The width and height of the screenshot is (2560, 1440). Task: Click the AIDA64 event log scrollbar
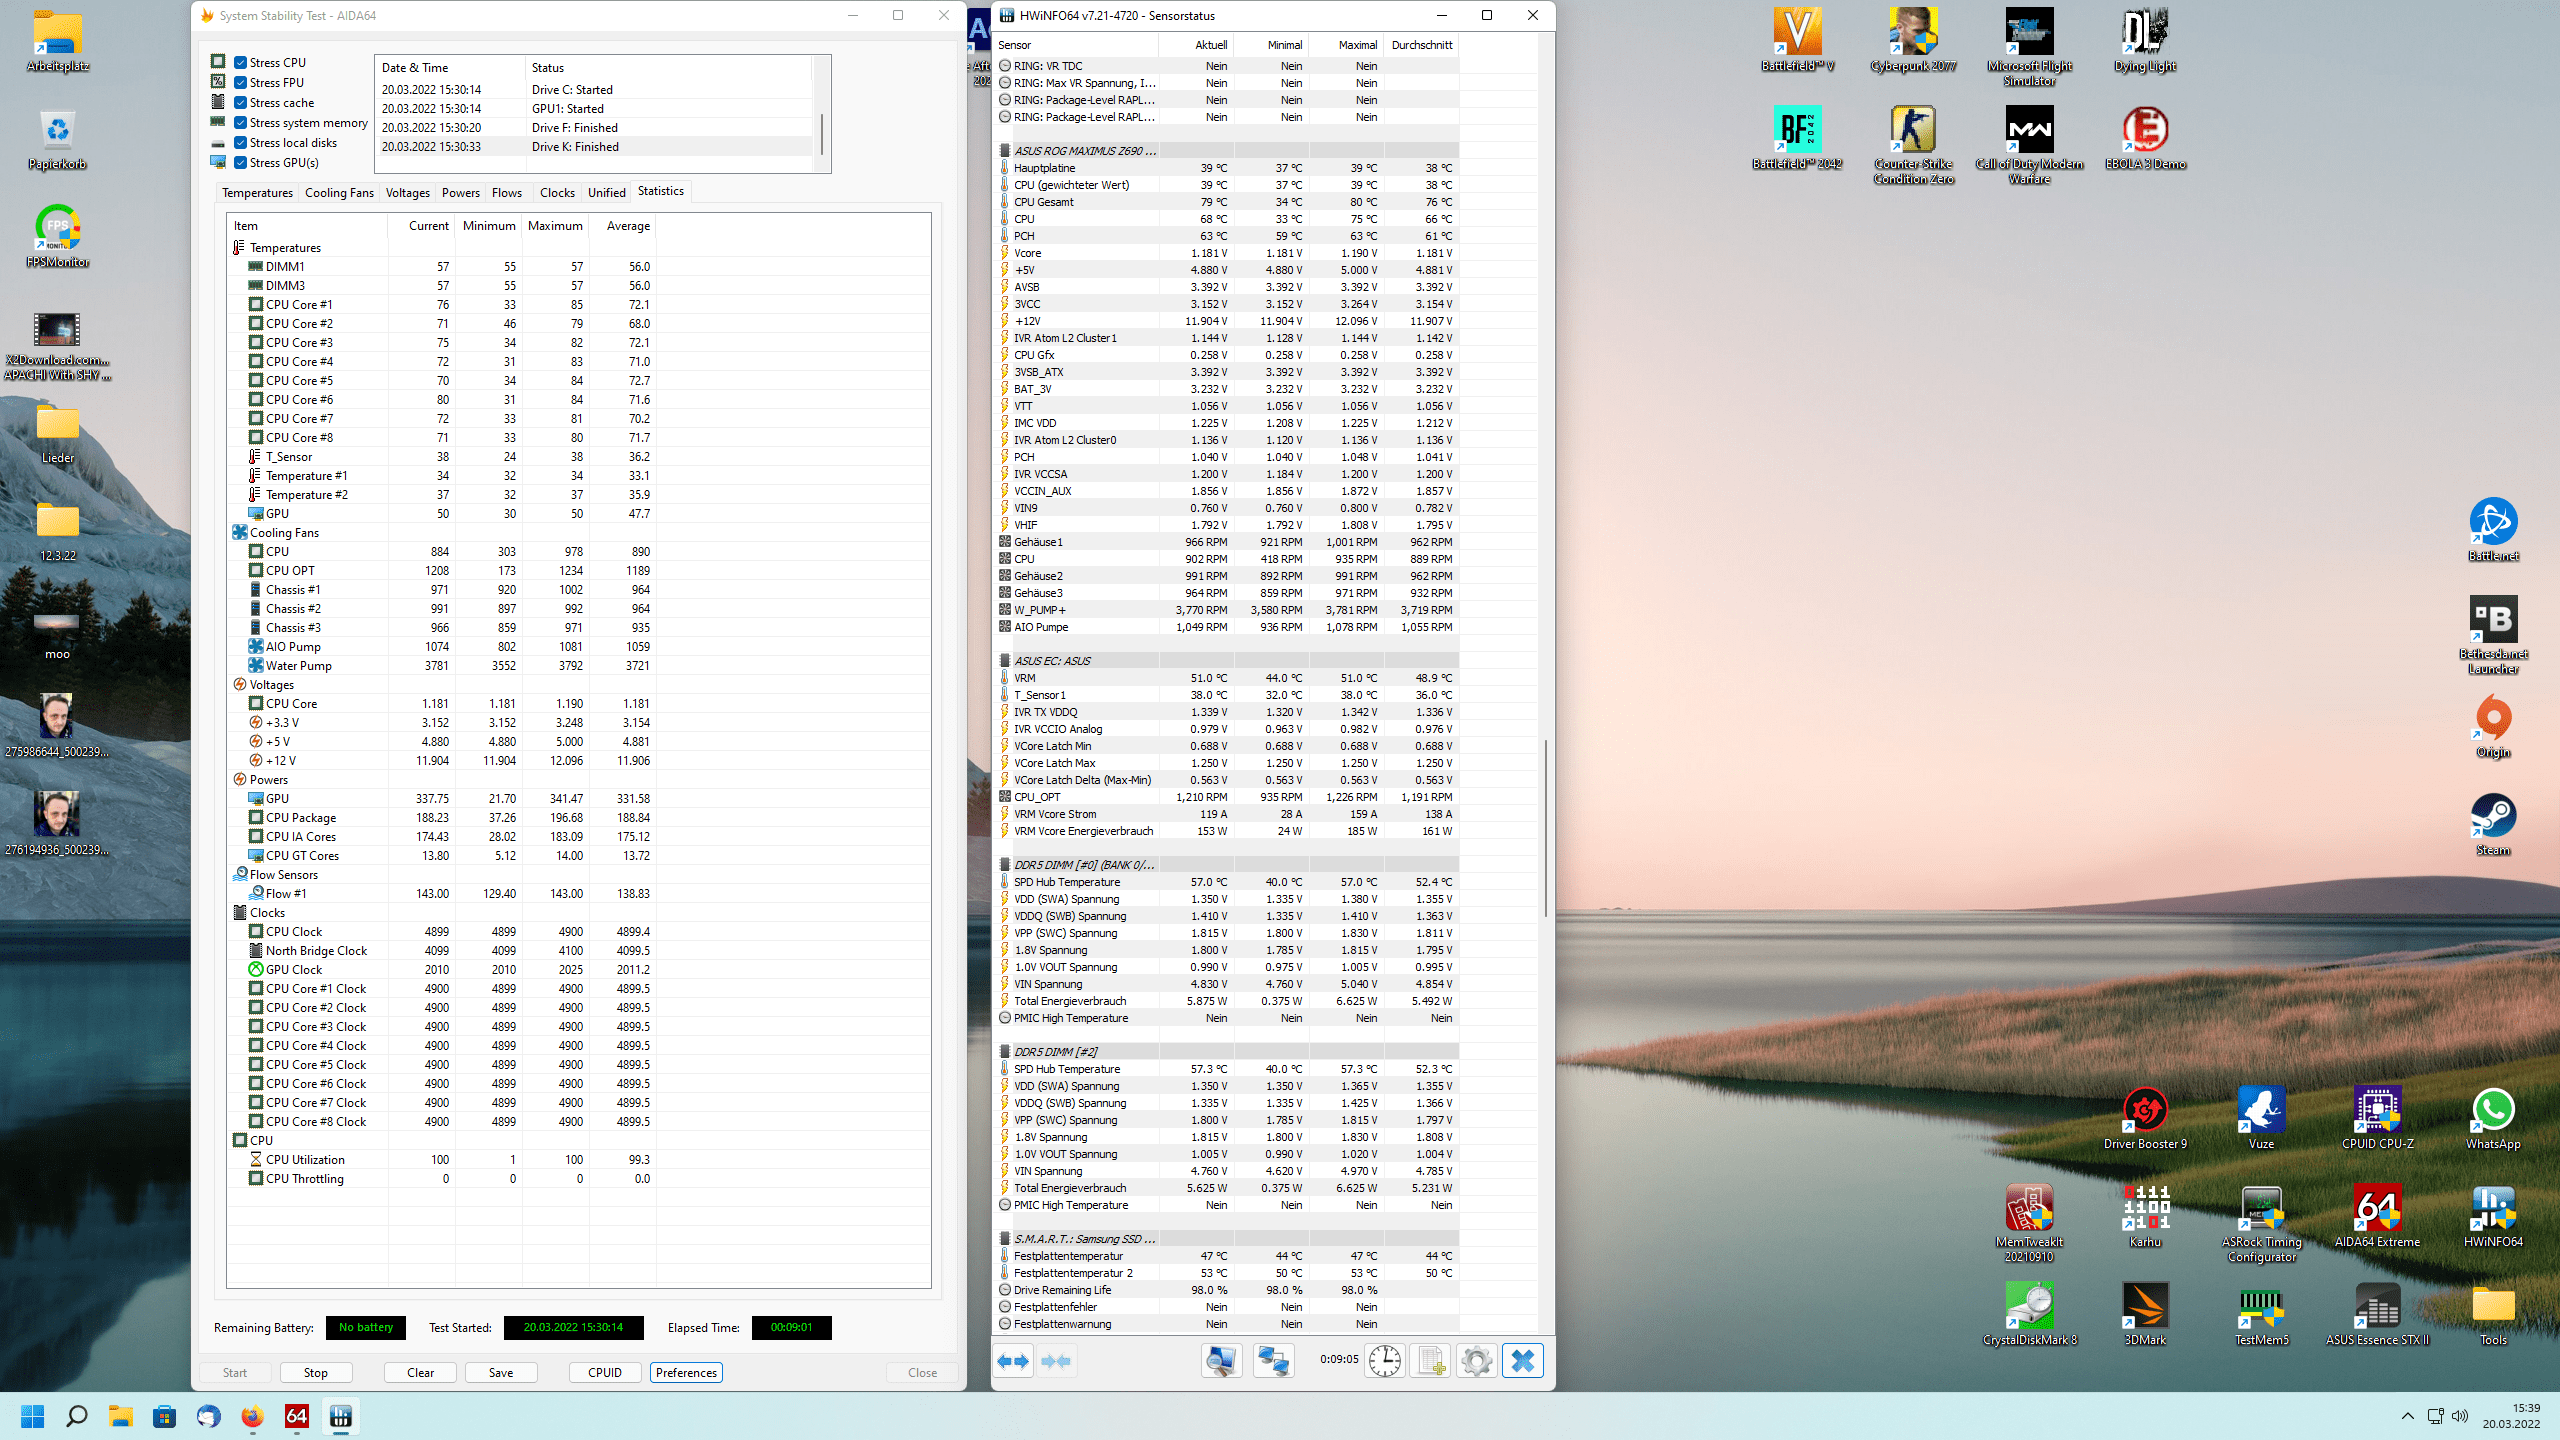click(822, 133)
